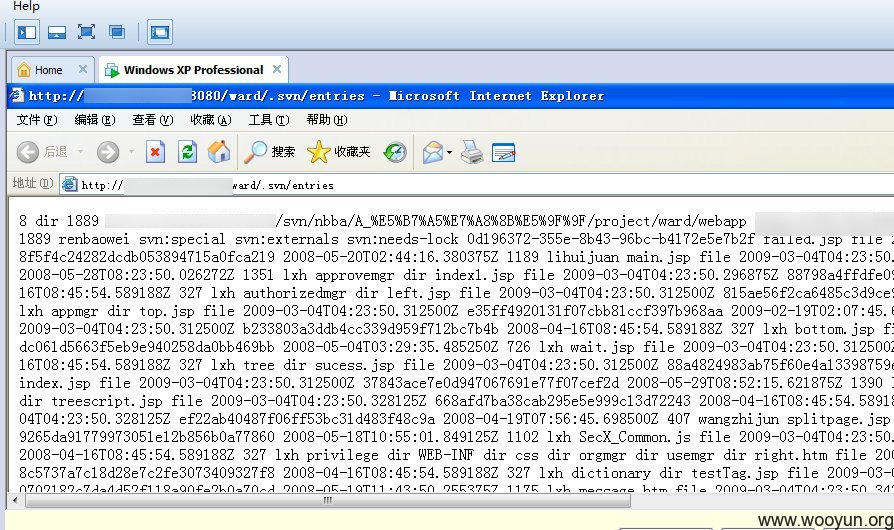Click the VMware Unity mode icon
Viewport: 894px width, 530px height.
click(x=117, y=32)
